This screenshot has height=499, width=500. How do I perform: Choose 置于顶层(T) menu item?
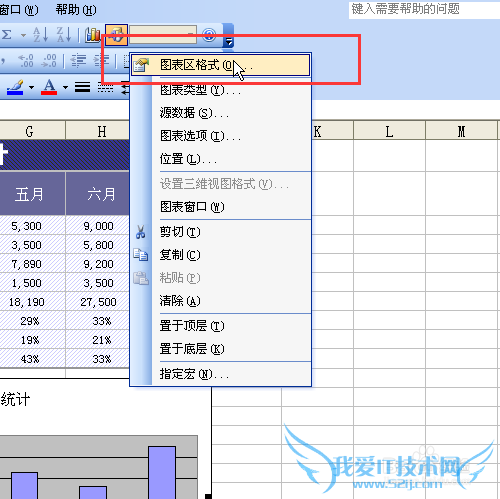220,326
